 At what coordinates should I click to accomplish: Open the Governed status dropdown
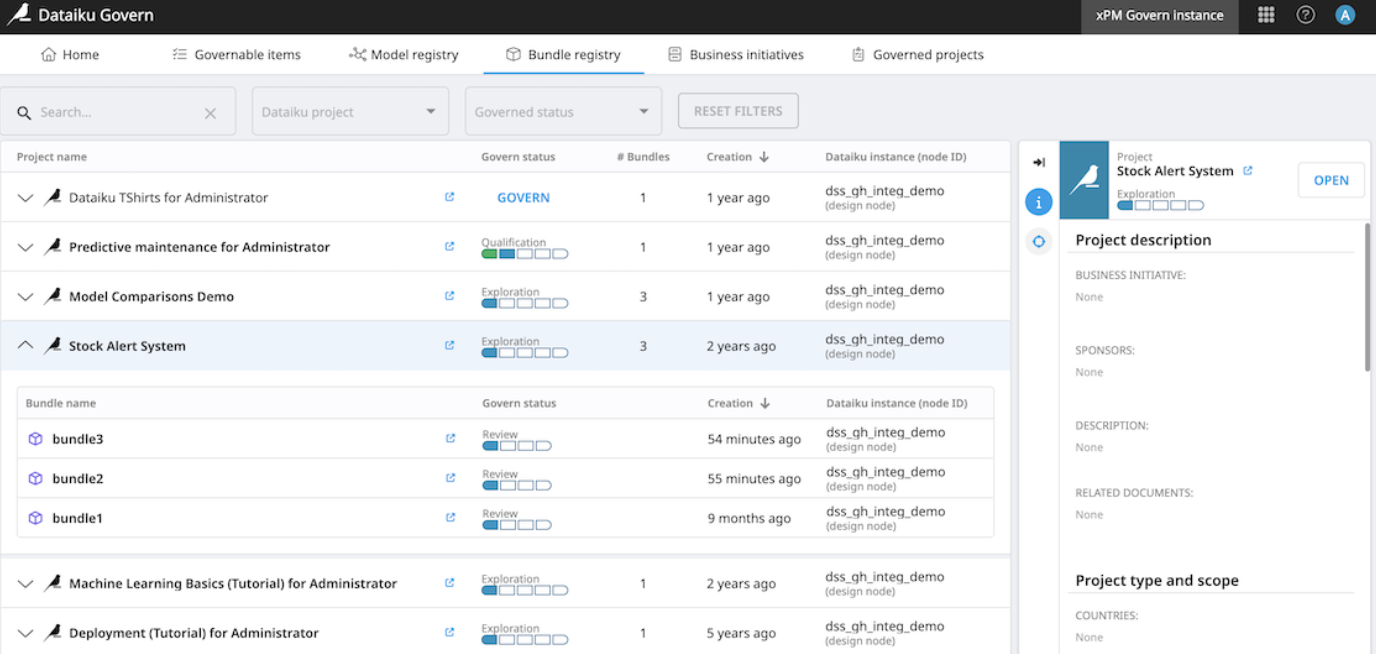563,111
